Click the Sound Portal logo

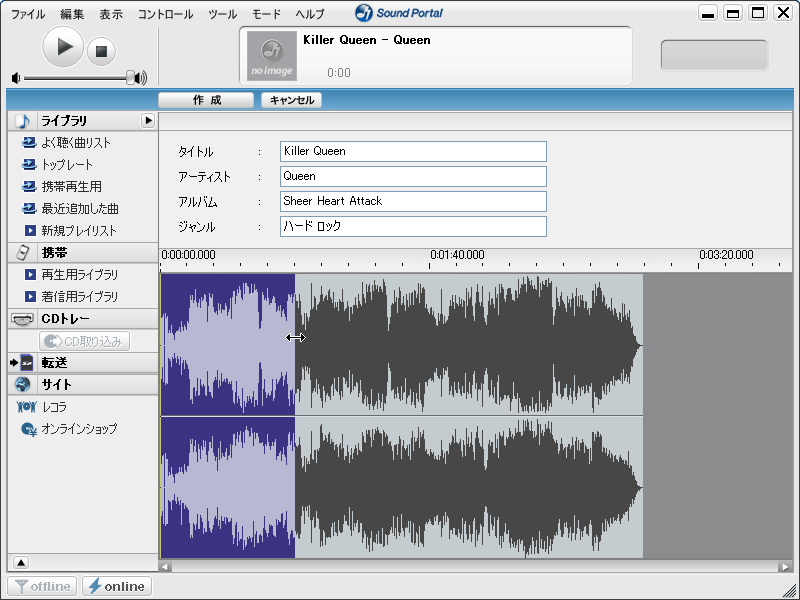pos(399,13)
